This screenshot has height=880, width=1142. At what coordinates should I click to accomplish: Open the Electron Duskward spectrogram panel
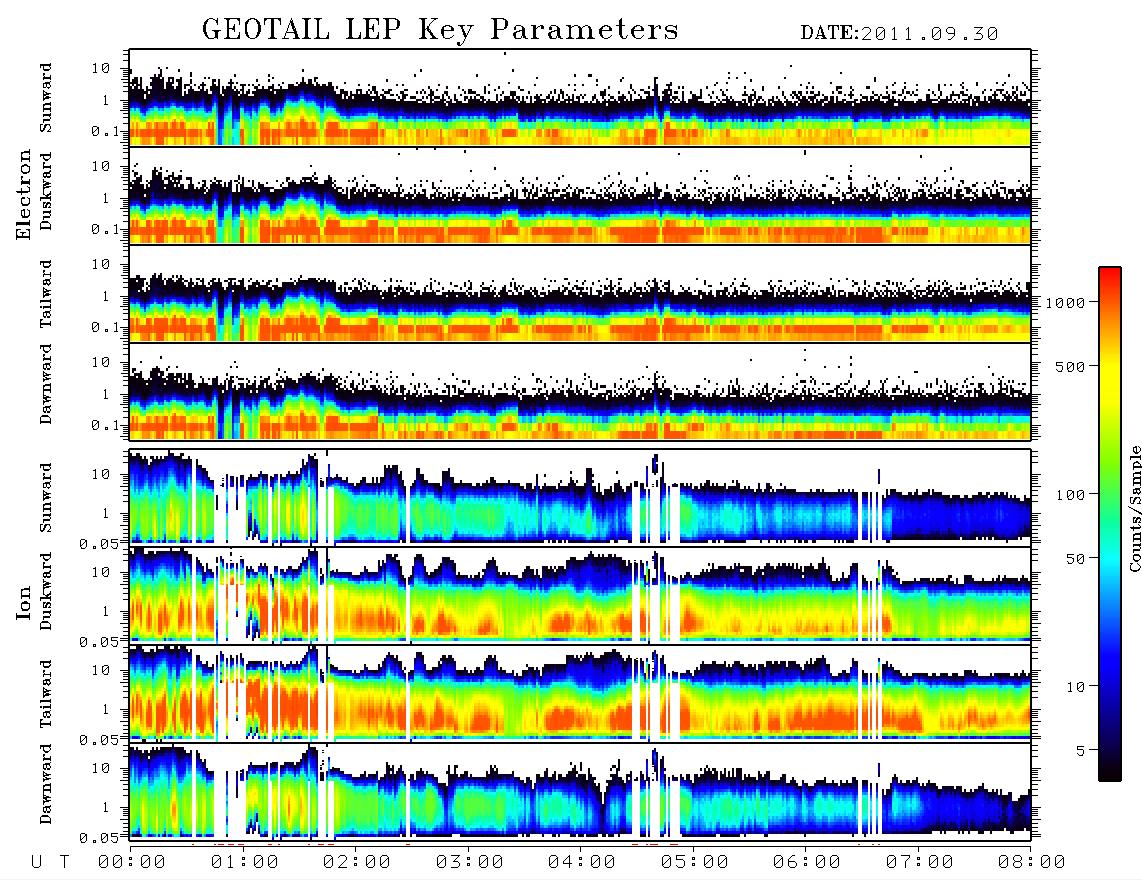[580, 195]
